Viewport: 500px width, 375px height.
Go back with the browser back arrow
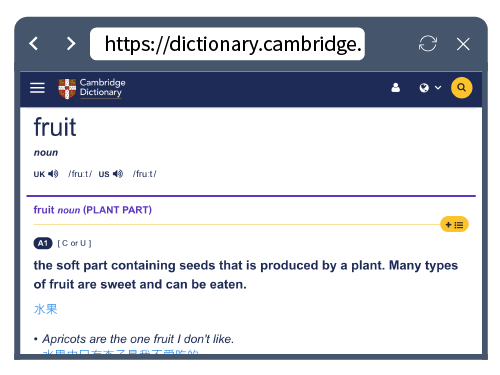[33, 44]
